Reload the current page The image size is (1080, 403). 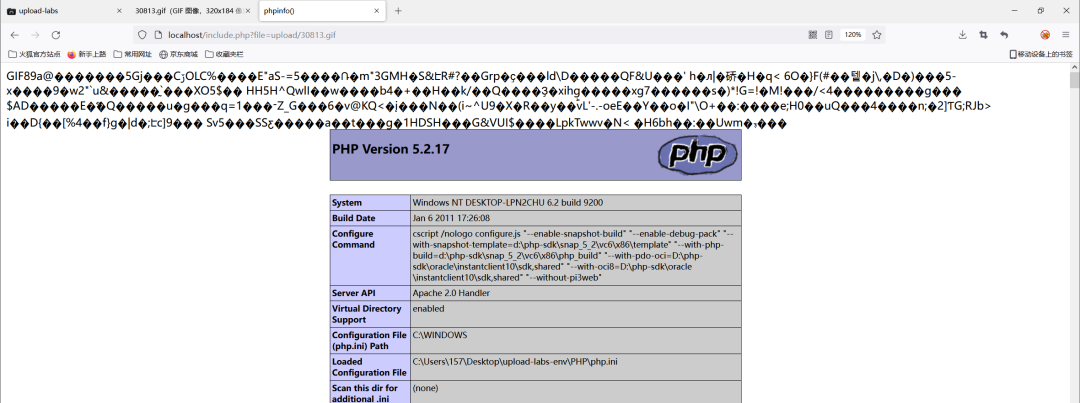click(56, 34)
